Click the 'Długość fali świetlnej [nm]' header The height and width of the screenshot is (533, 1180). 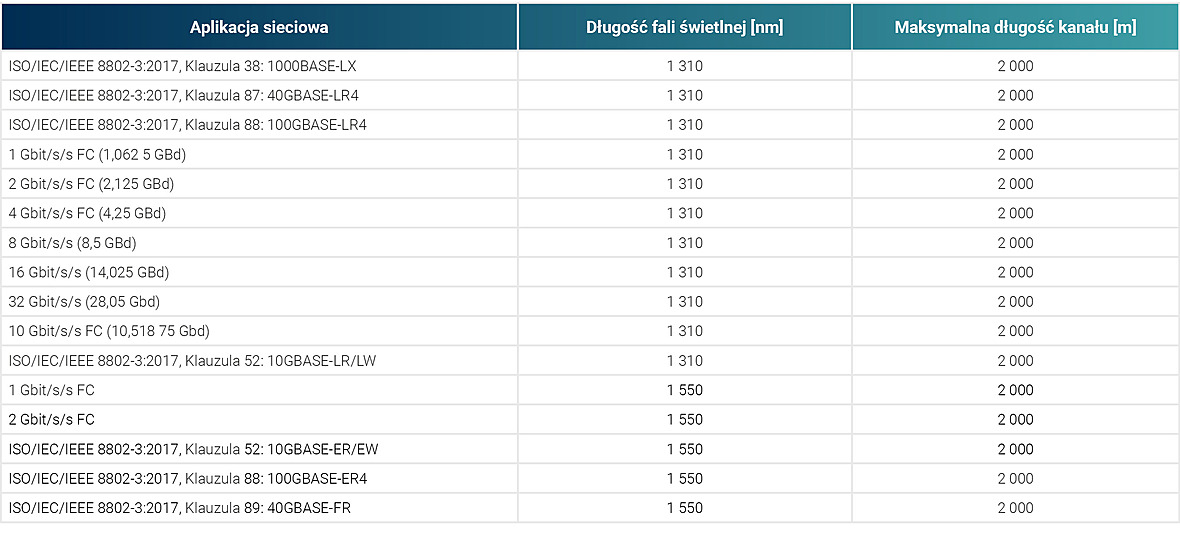click(x=685, y=28)
